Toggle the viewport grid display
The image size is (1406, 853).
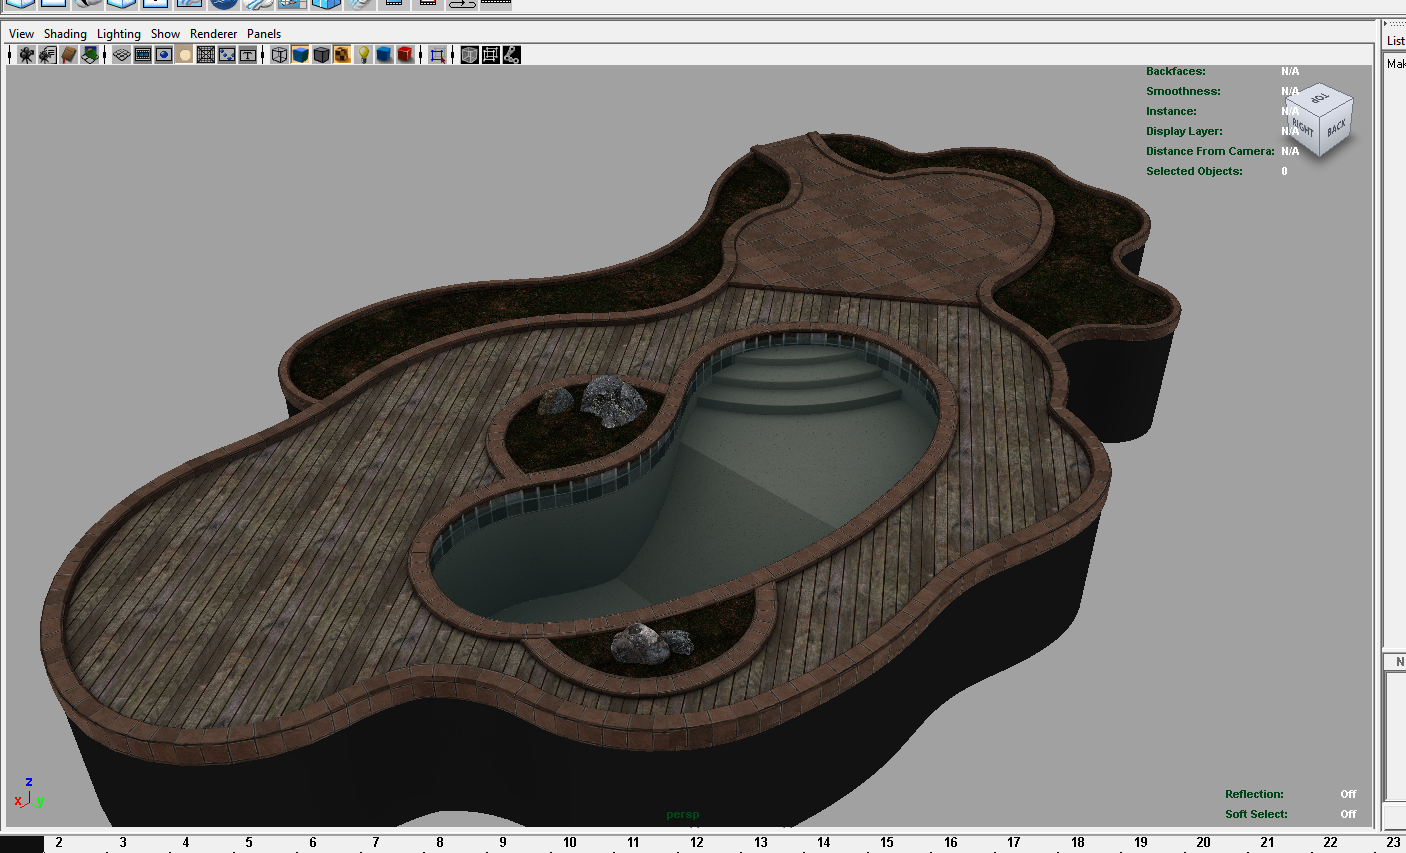click(121, 55)
